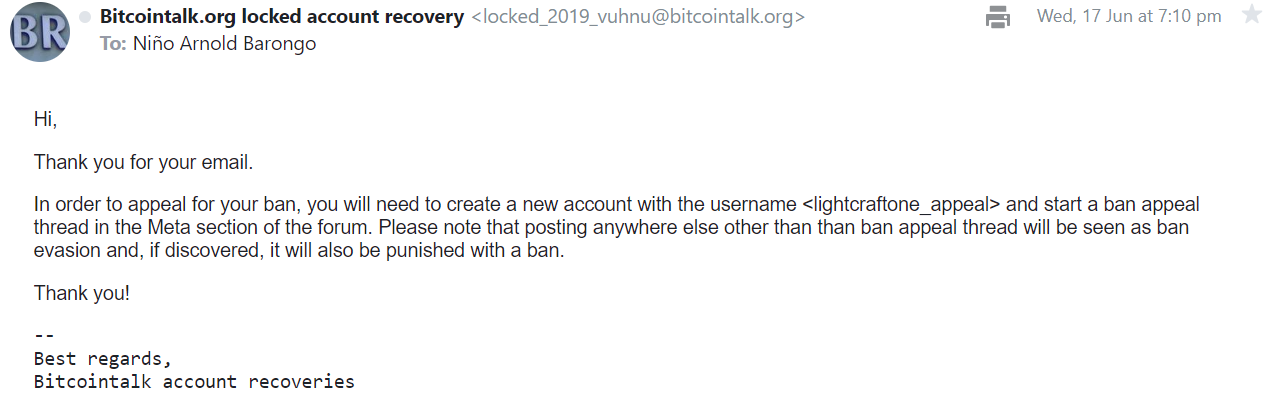Click the 'Bitcointalk account recoveries' signature text
The height and width of the screenshot is (401, 1272).
(194, 381)
